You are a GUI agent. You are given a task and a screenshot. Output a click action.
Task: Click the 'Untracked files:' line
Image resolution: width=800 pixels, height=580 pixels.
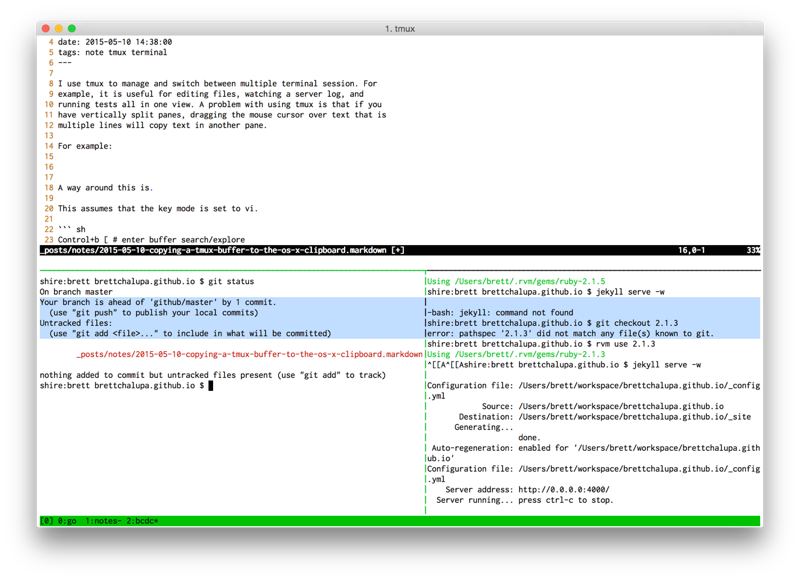coord(76,323)
